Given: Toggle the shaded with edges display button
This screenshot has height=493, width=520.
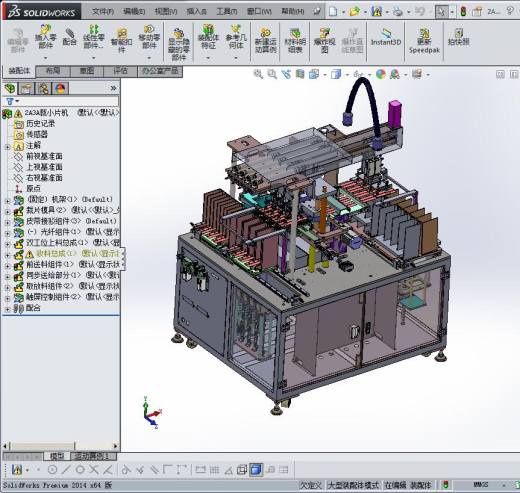Looking at the screenshot, I should click(x=256, y=470).
